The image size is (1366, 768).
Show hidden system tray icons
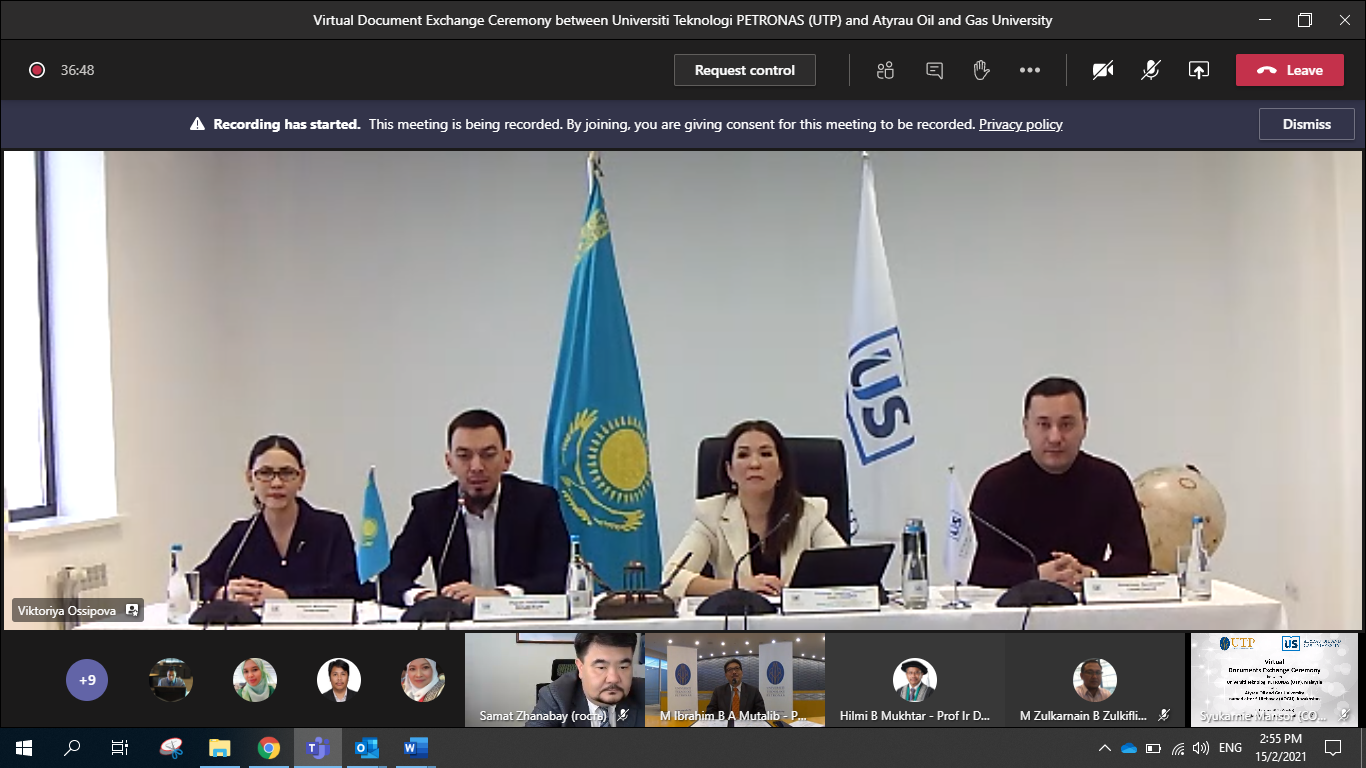(x=1104, y=747)
